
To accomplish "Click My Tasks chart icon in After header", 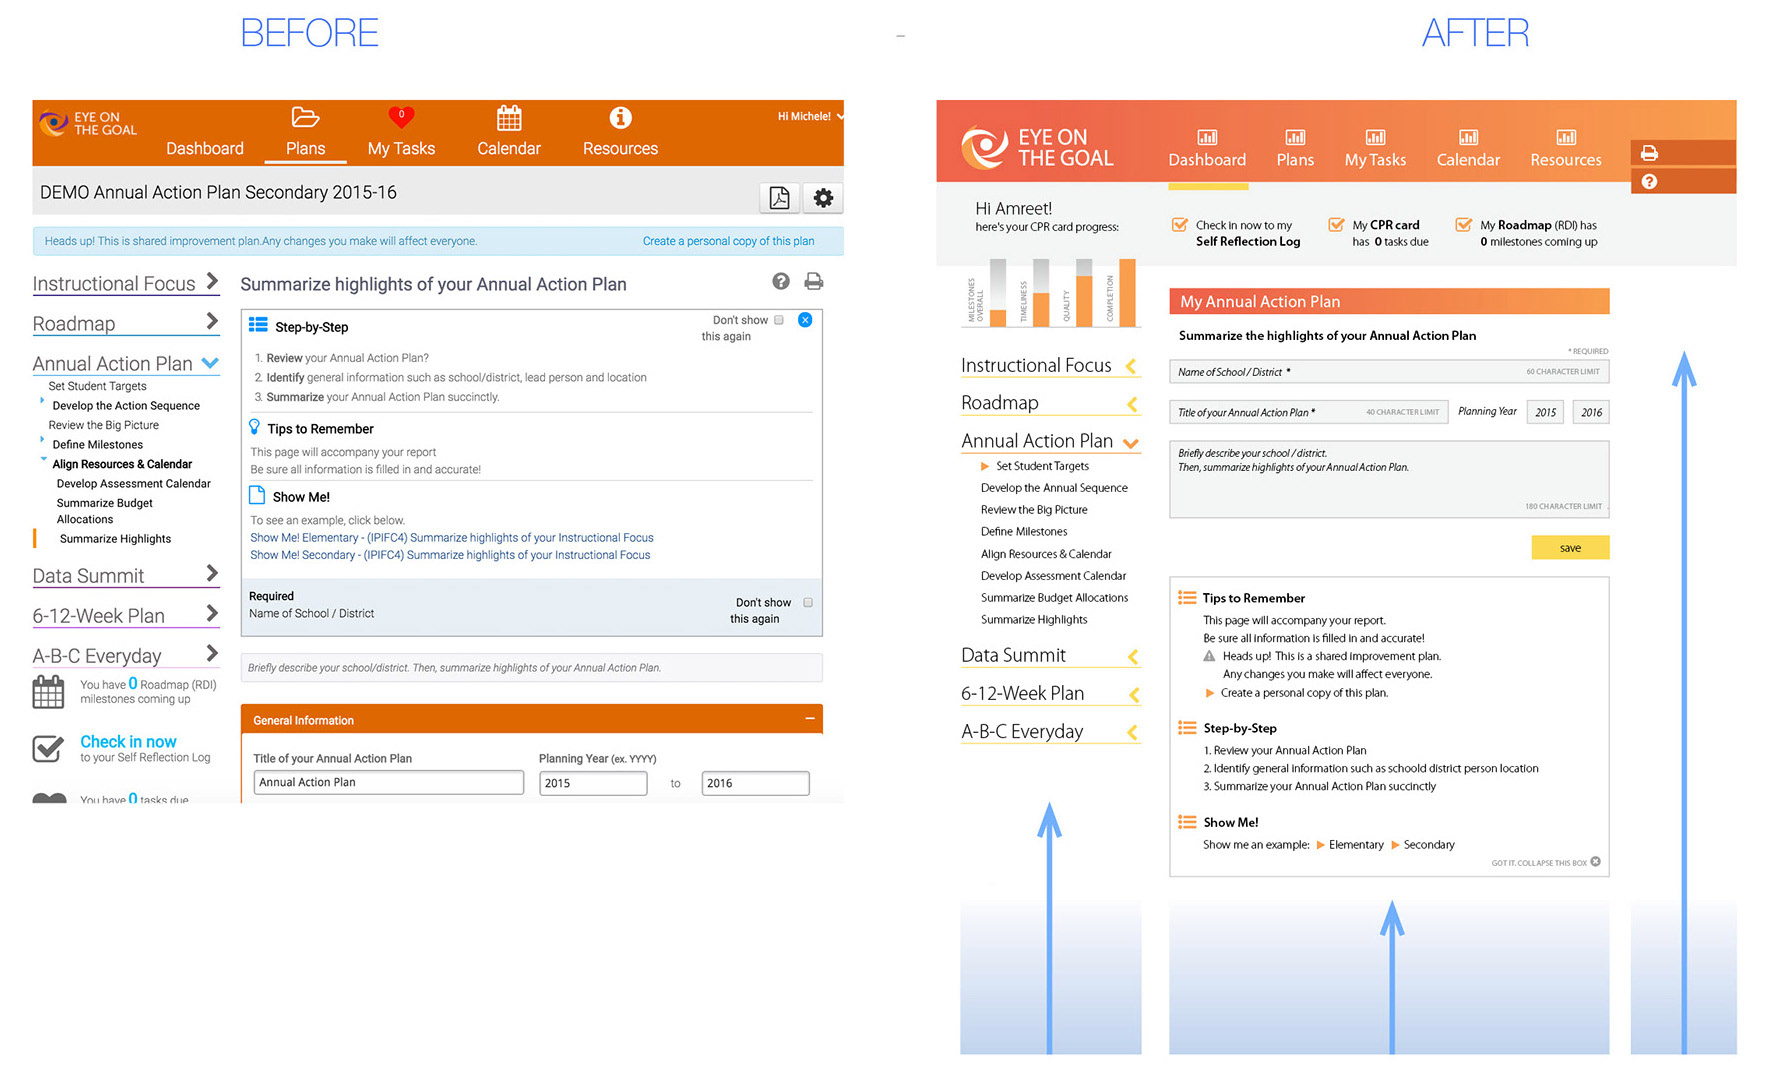I will coord(1375,137).
